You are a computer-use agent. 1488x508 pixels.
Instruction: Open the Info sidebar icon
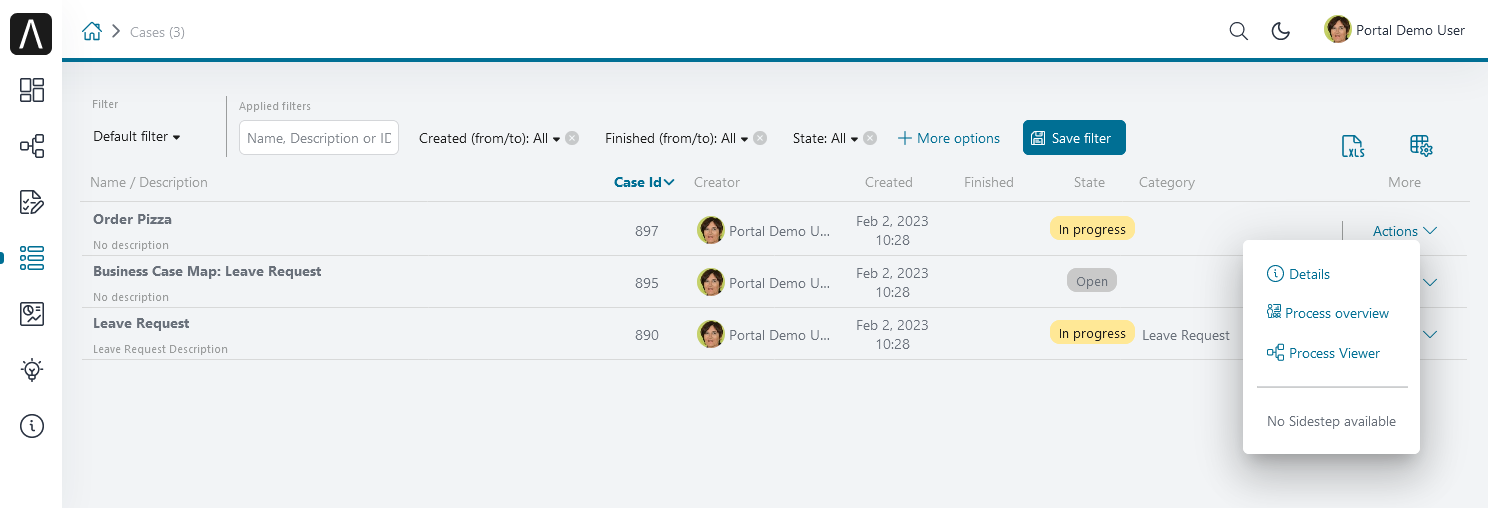(x=32, y=426)
